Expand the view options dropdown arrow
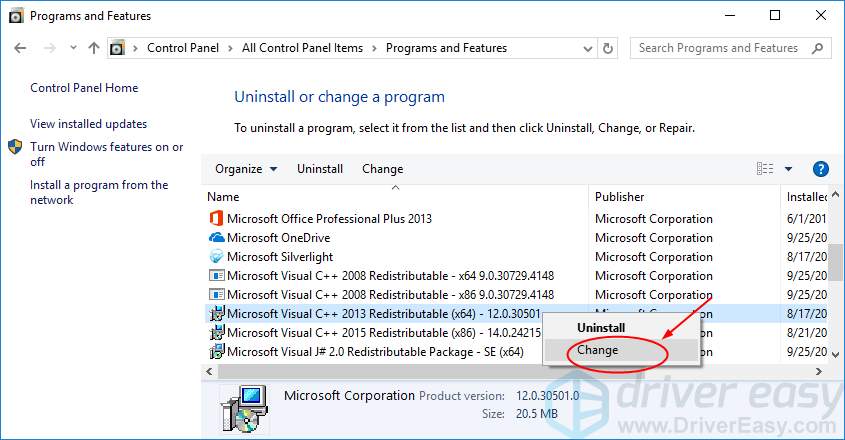The image size is (845, 440). point(788,169)
